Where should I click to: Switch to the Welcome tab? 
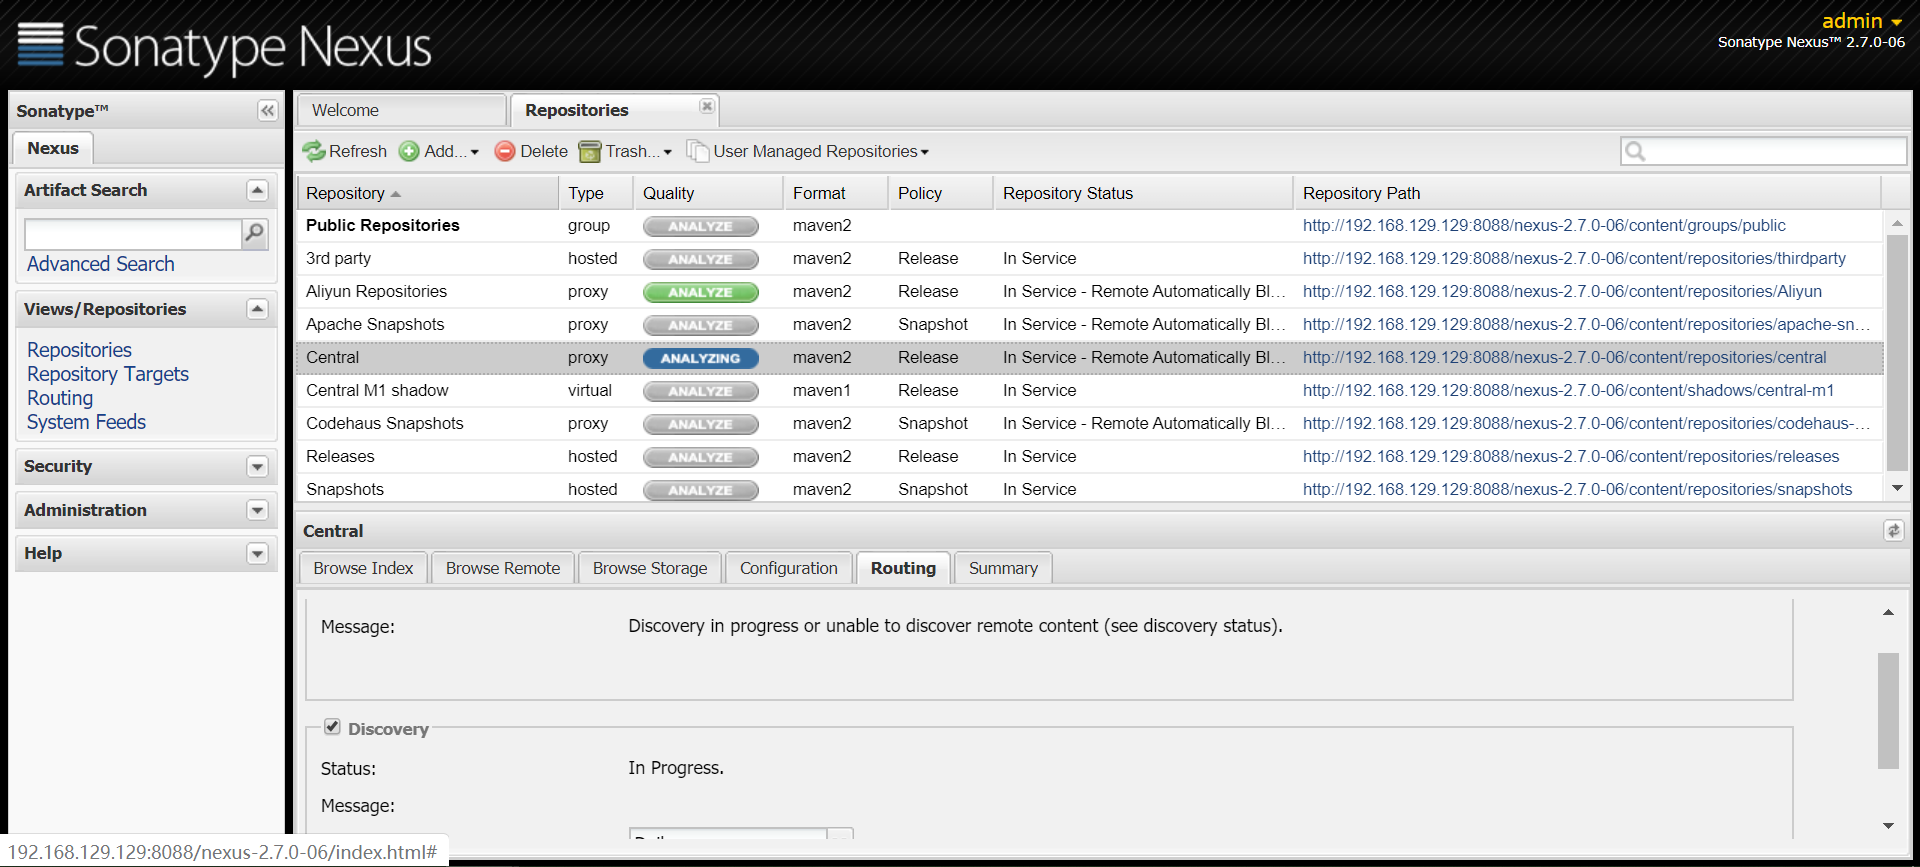[400, 110]
